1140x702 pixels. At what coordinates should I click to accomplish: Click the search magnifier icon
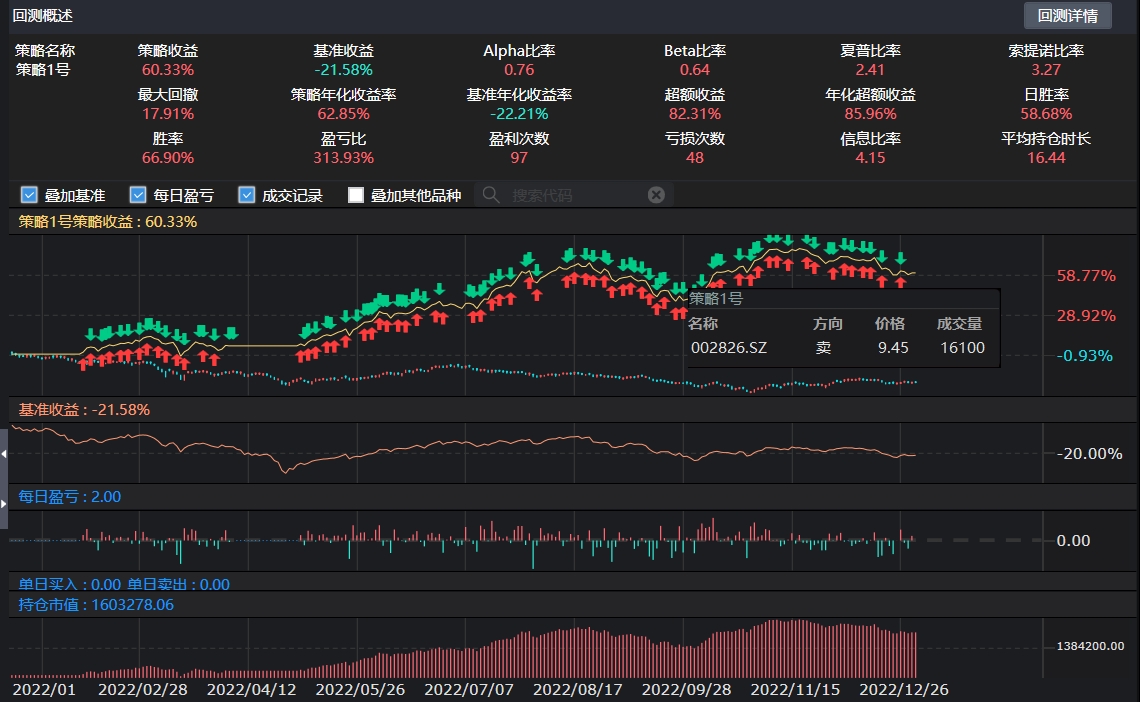click(x=490, y=195)
